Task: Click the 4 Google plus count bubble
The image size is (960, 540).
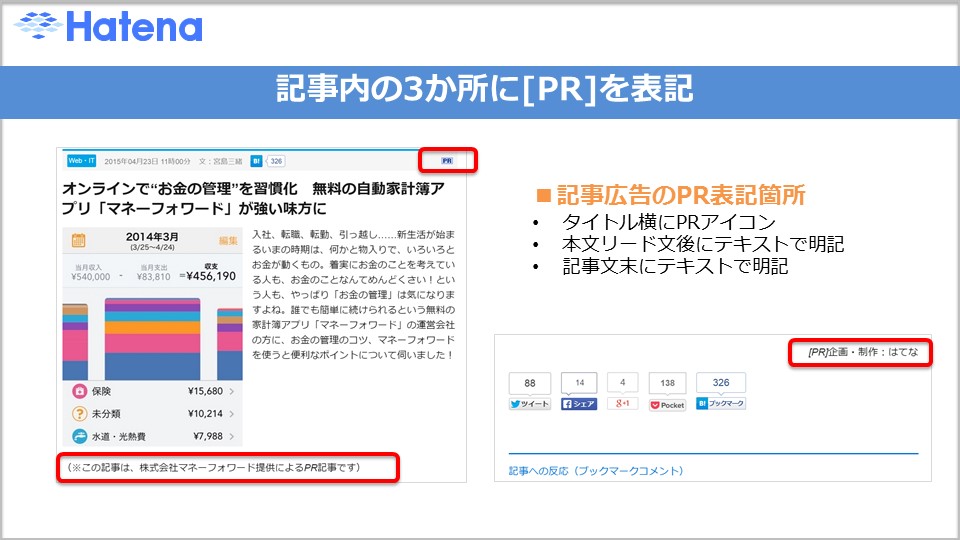Action: [x=623, y=383]
